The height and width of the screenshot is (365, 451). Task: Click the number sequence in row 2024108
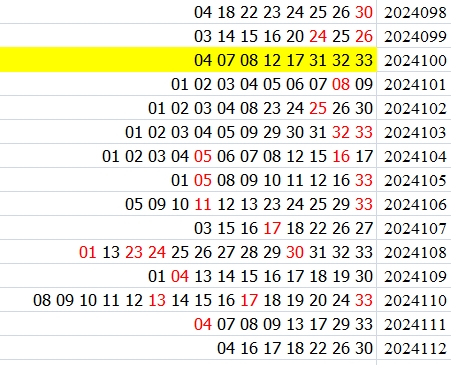226,252
